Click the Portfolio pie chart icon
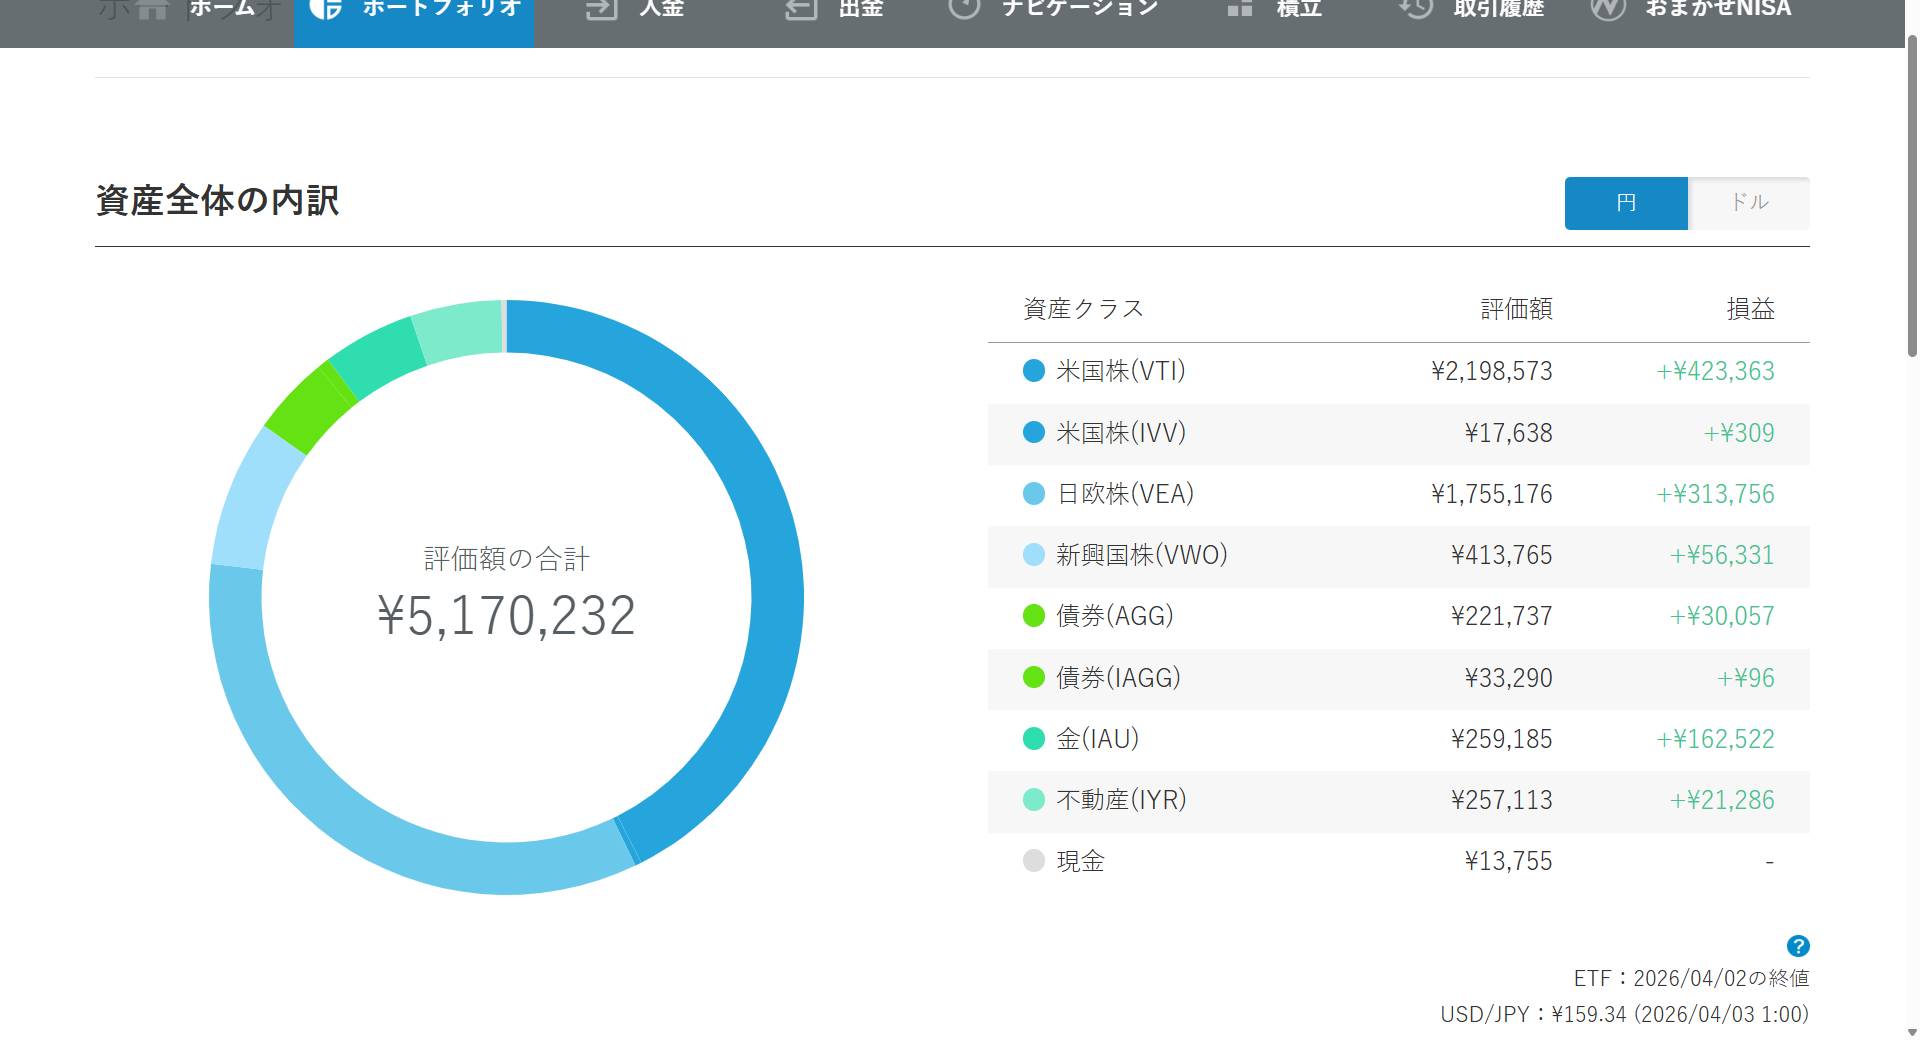 click(326, 9)
